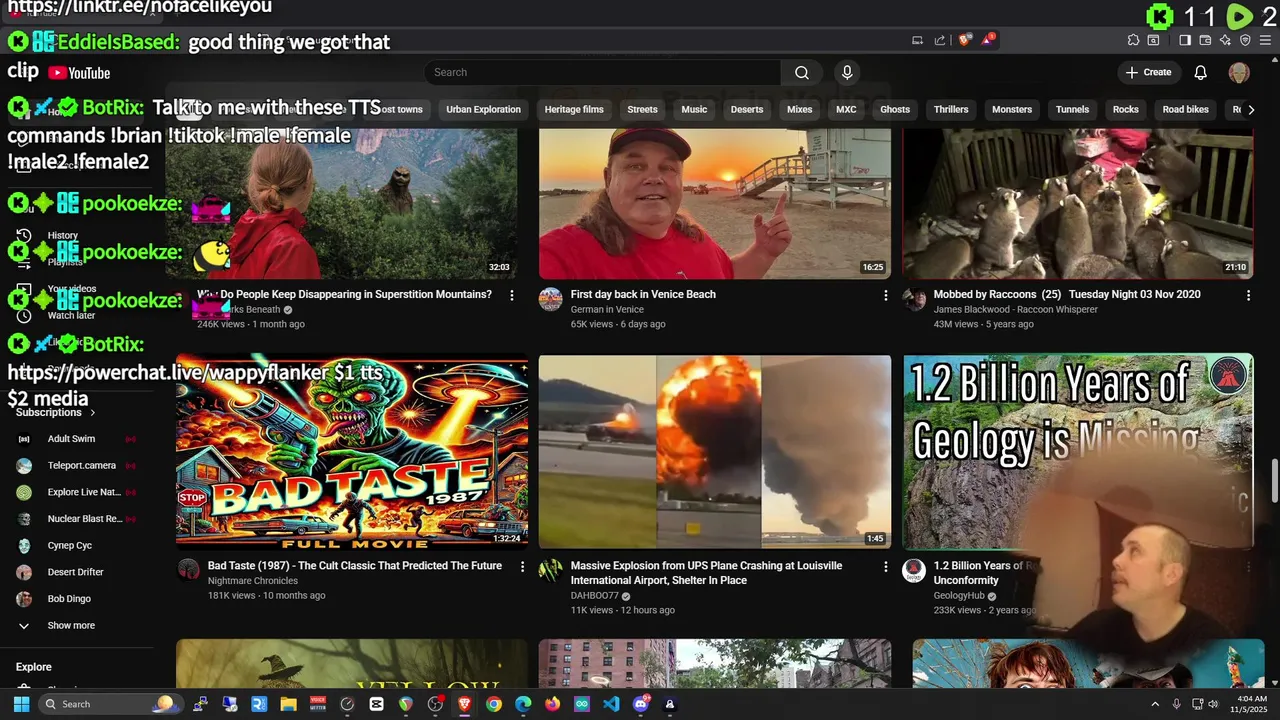
Task: Open Brave Shields lion icon in address bar
Action: (x=965, y=40)
